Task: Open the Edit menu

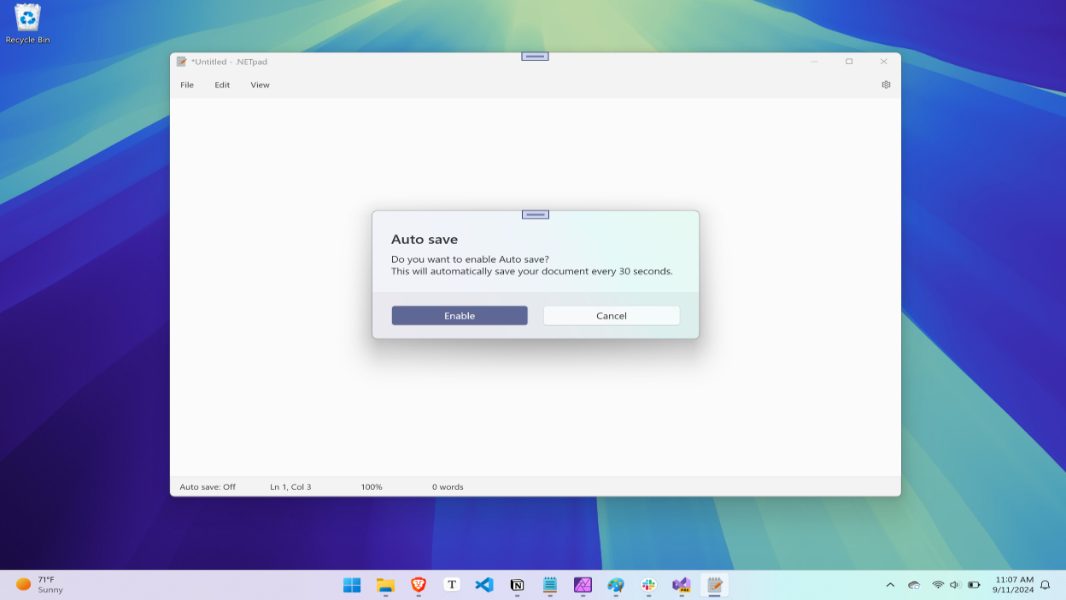Action: coord(221,85)
